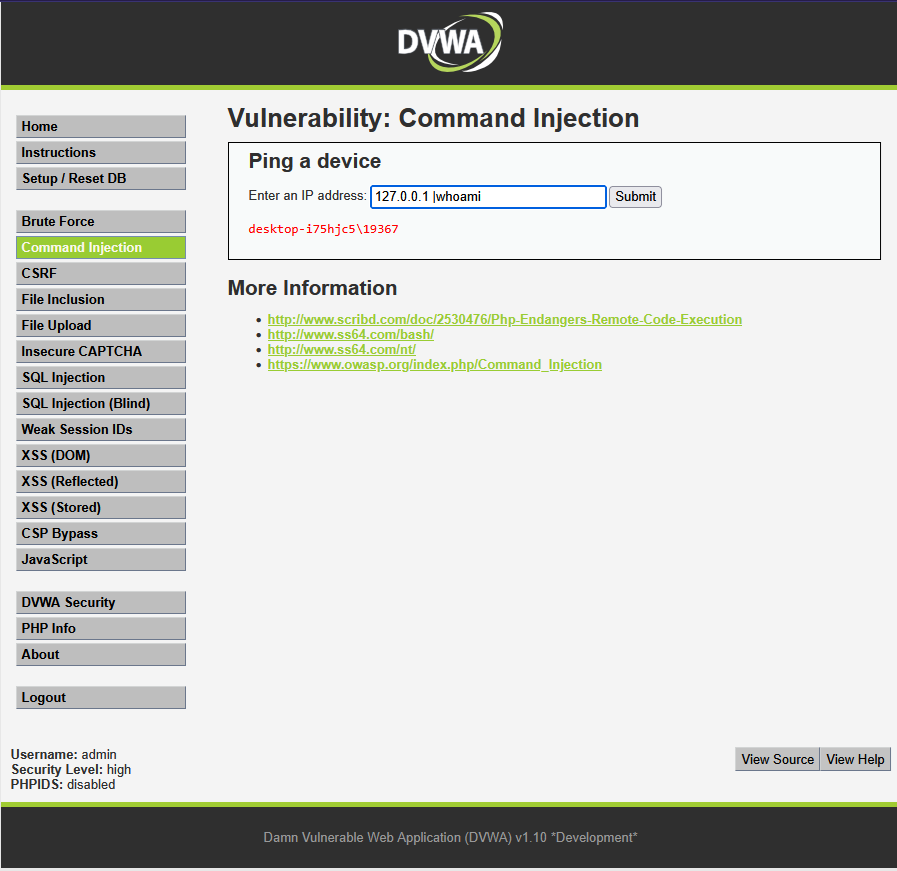Click the 'More Information' heading
The width and height of the screenshot is (897, 871).
pyautogui.click(x=312, y=288)
